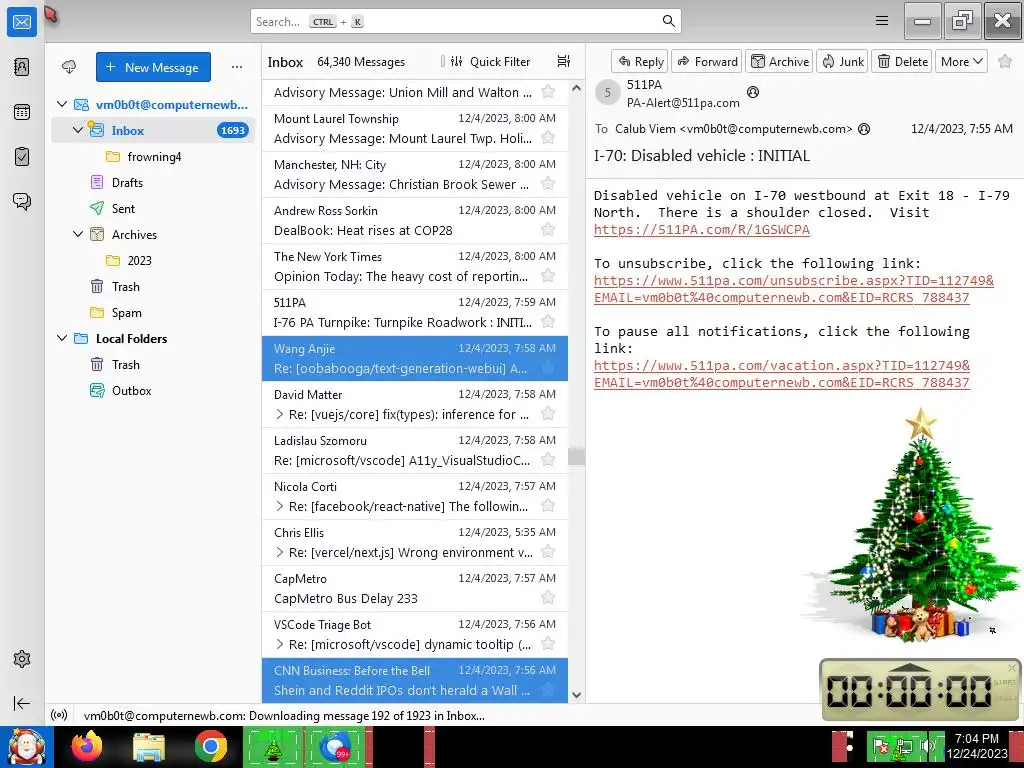Viewport: 1024px width, 768px height.
Task: Click the online status indicator icon
Action: tap(59, 715)
